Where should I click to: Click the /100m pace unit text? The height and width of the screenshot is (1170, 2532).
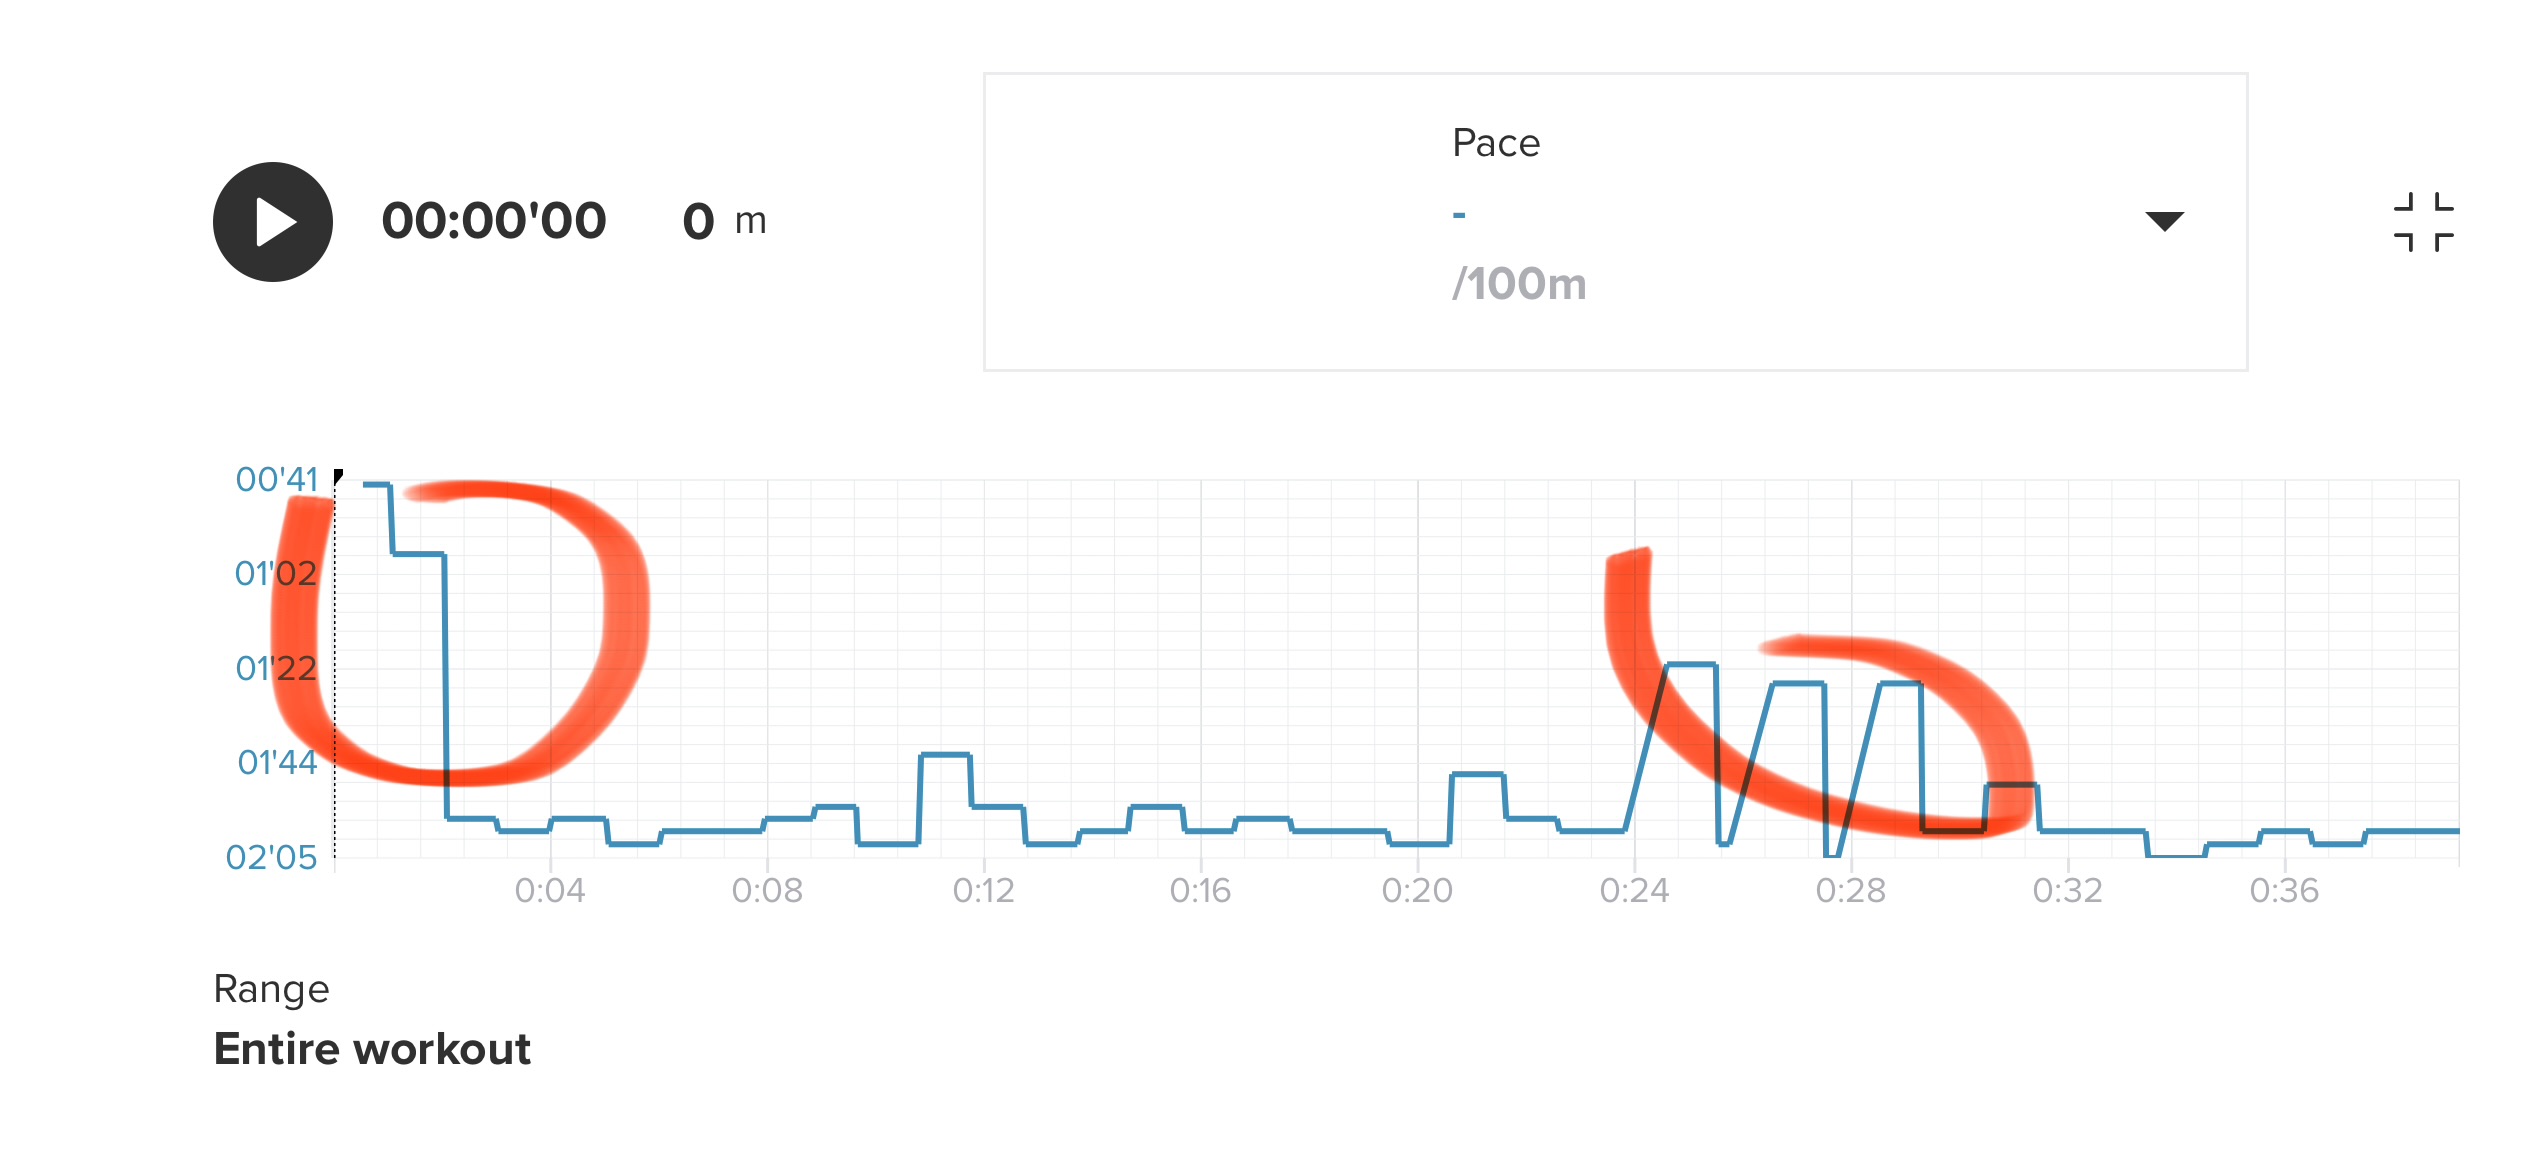point(1519,284)
